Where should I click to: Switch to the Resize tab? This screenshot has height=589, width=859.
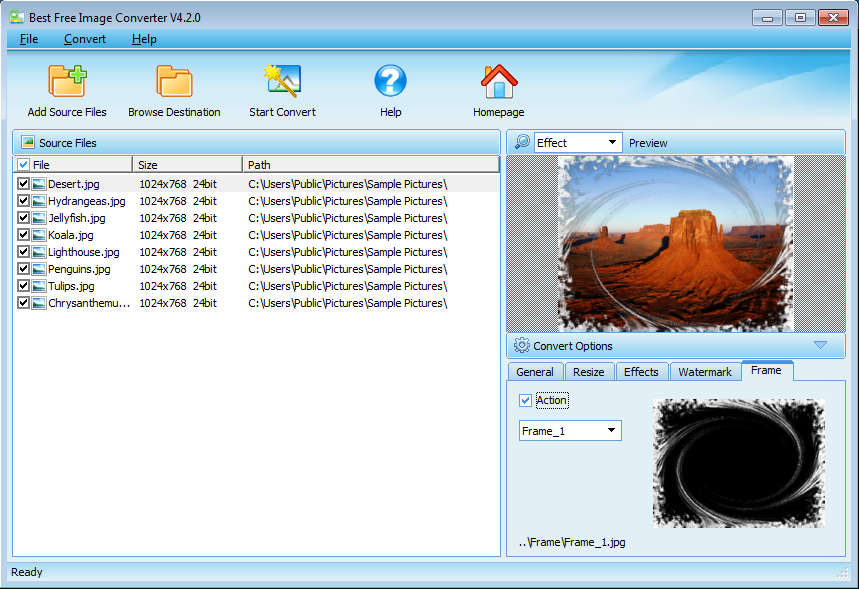pyautogui.click(x=588, y=372)
